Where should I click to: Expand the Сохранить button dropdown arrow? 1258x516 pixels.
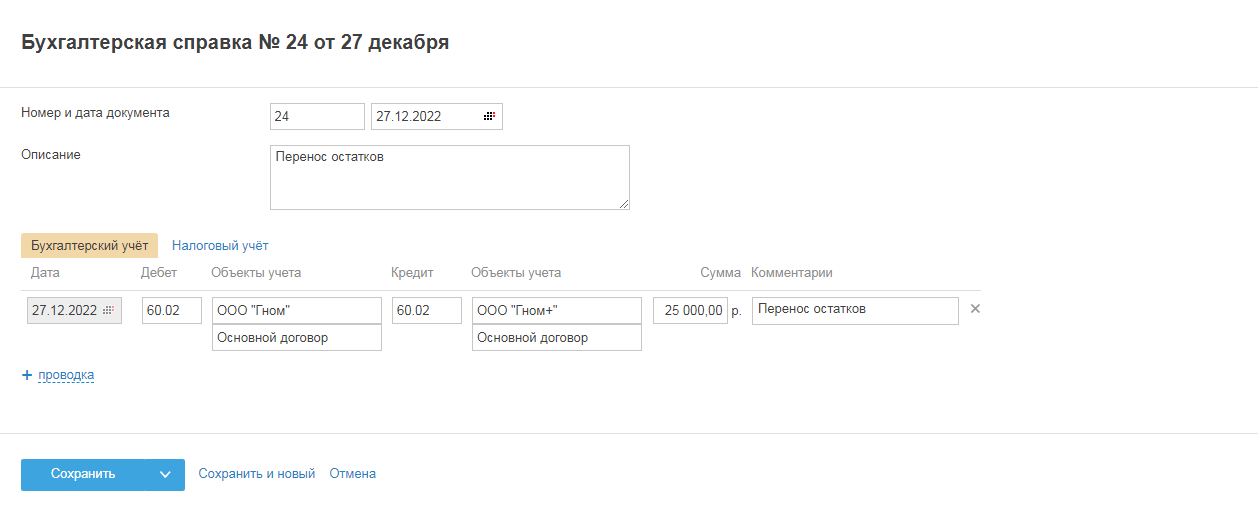coord(165,475)
